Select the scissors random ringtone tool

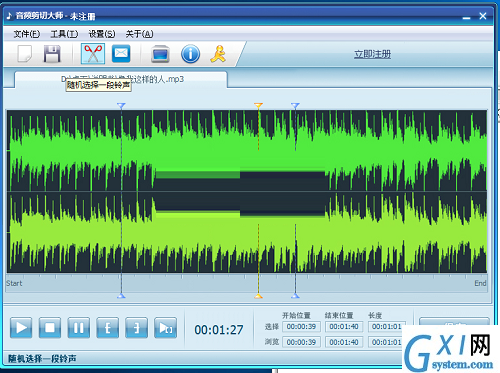[x=93, y=54]
